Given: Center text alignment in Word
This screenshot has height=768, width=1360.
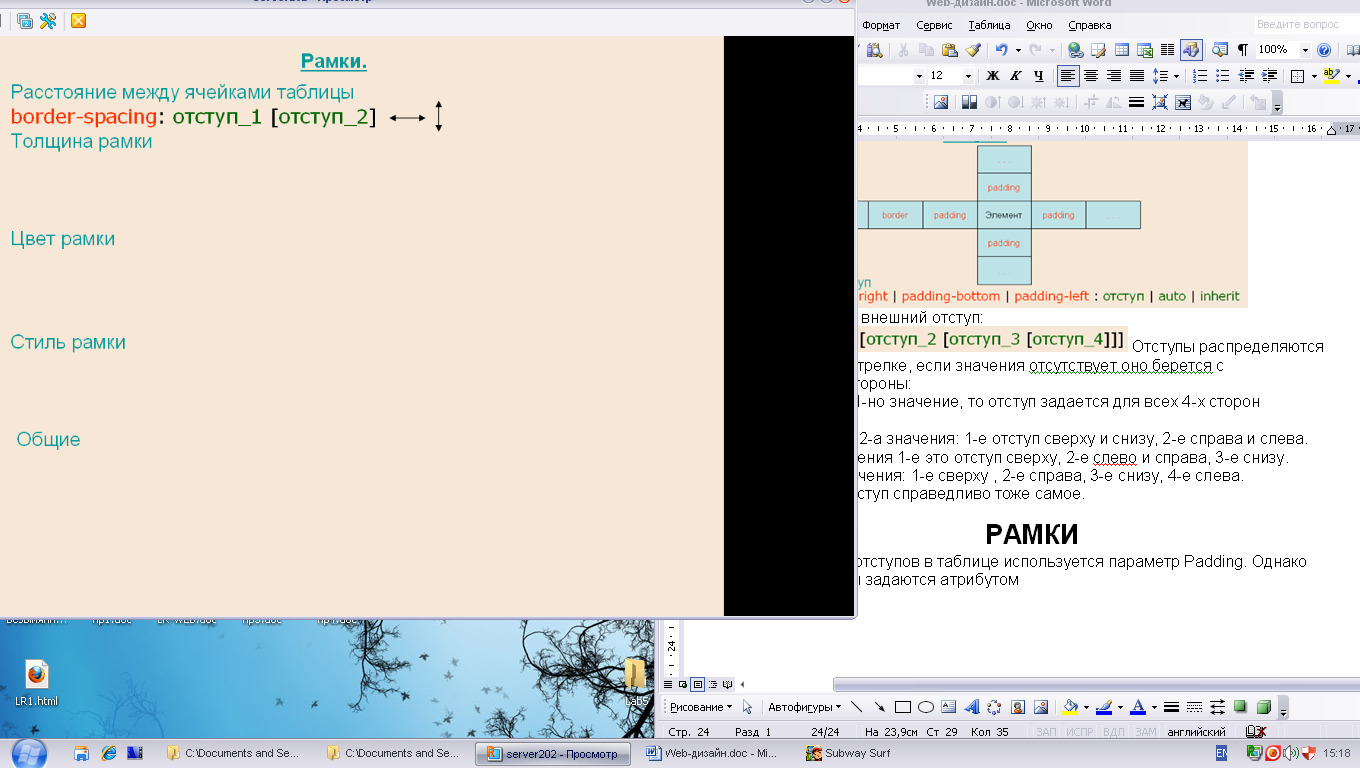Looking at the screenshot, I should click(x=1091, y=76).
